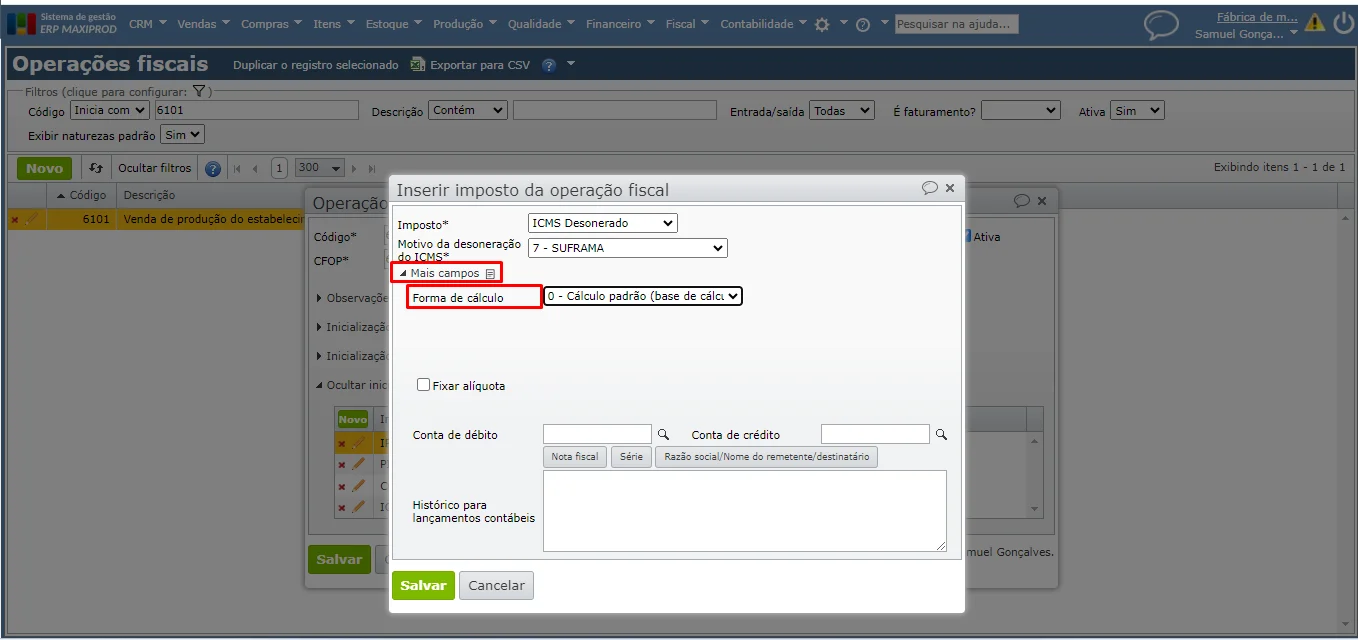Open the chat balloon icon in top bar

pyautogui.click(x=1161, y=24)
